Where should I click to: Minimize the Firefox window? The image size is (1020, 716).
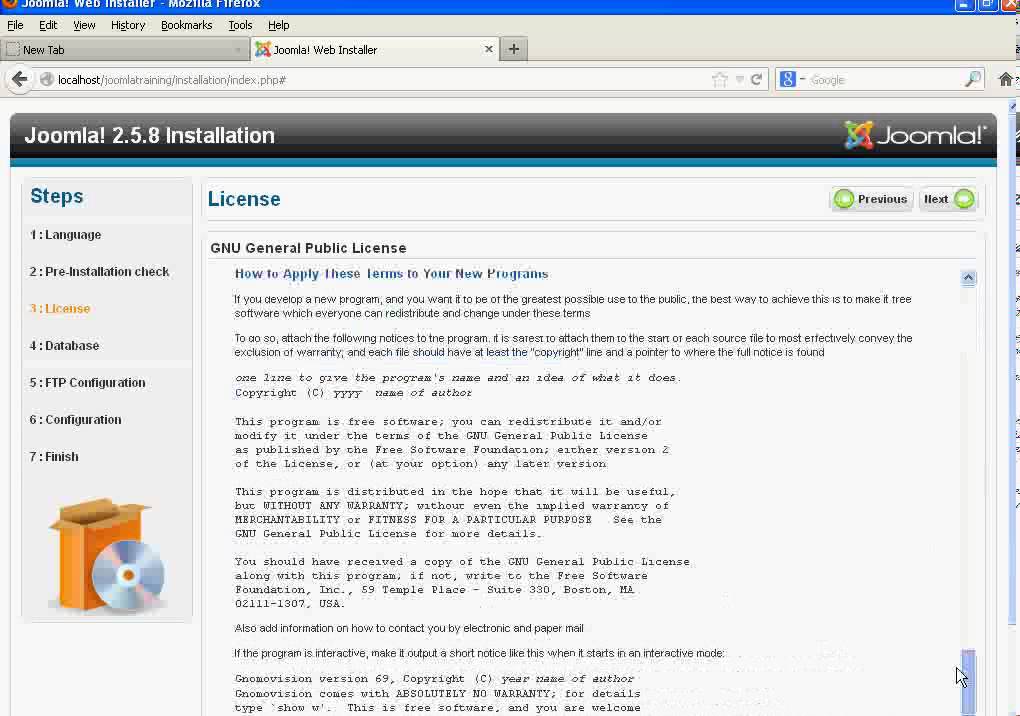click(x=965, y=5)
